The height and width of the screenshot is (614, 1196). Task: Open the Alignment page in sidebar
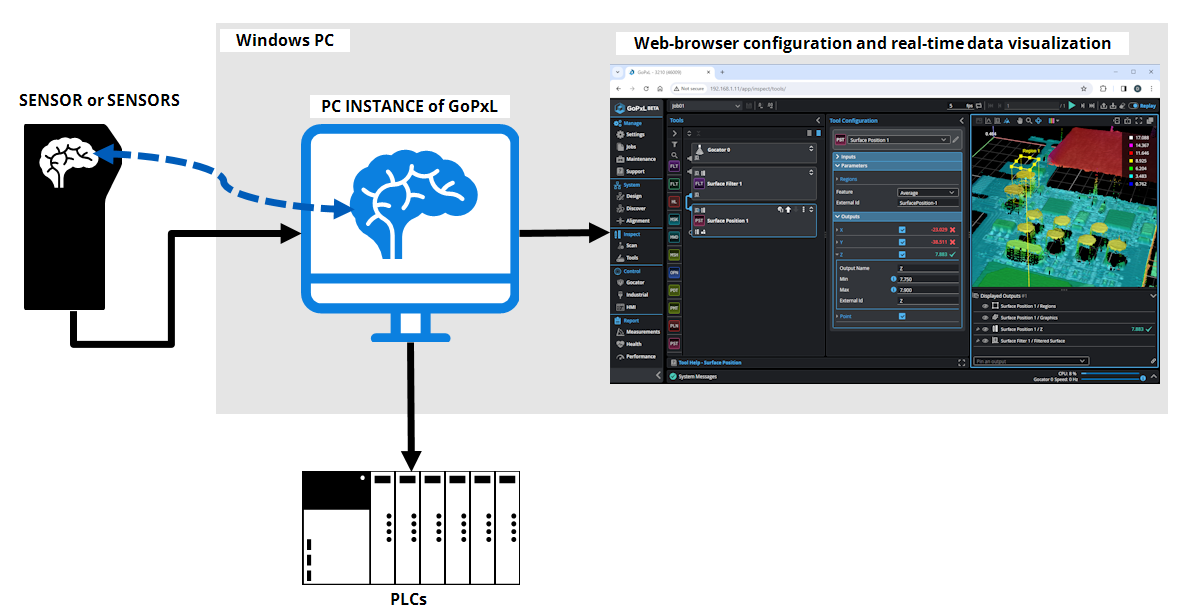tap(637, 220)
